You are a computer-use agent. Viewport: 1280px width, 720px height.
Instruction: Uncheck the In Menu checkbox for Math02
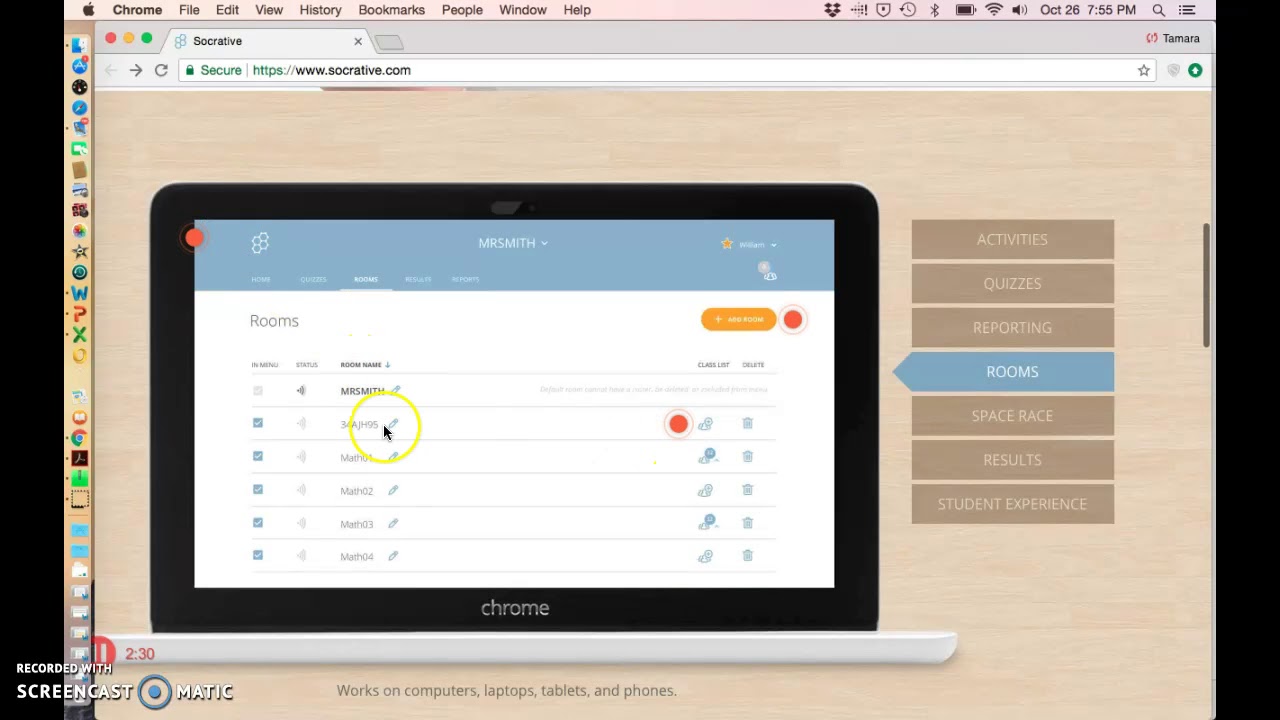(258, 489)
